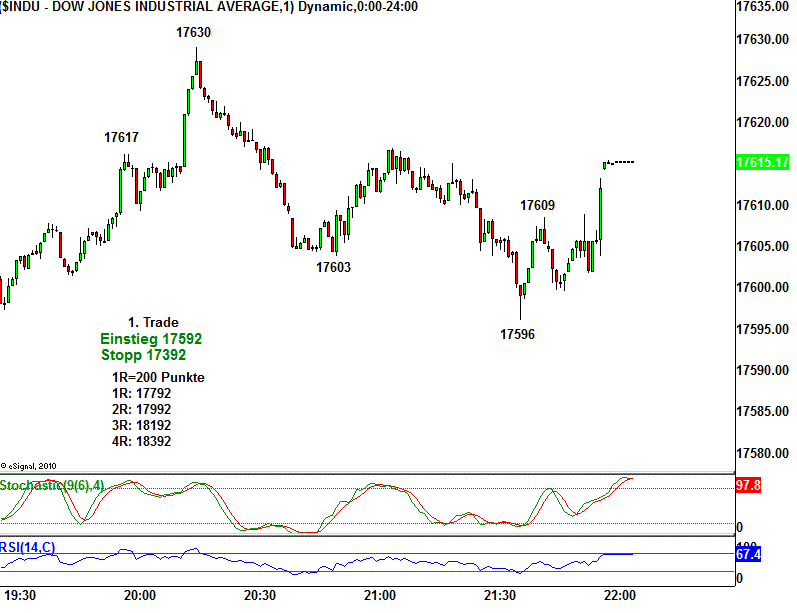Click the 17600.00 price axis label
The width and height of the screenshot is (797, 613).
click(x=762, y=288)
